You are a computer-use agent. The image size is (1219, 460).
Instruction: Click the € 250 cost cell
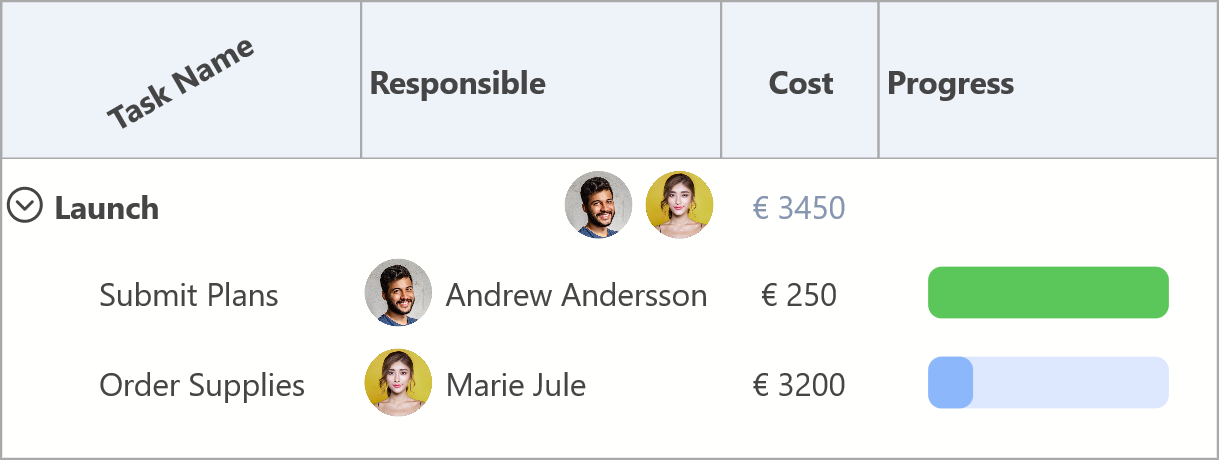[x=798, y=295]
